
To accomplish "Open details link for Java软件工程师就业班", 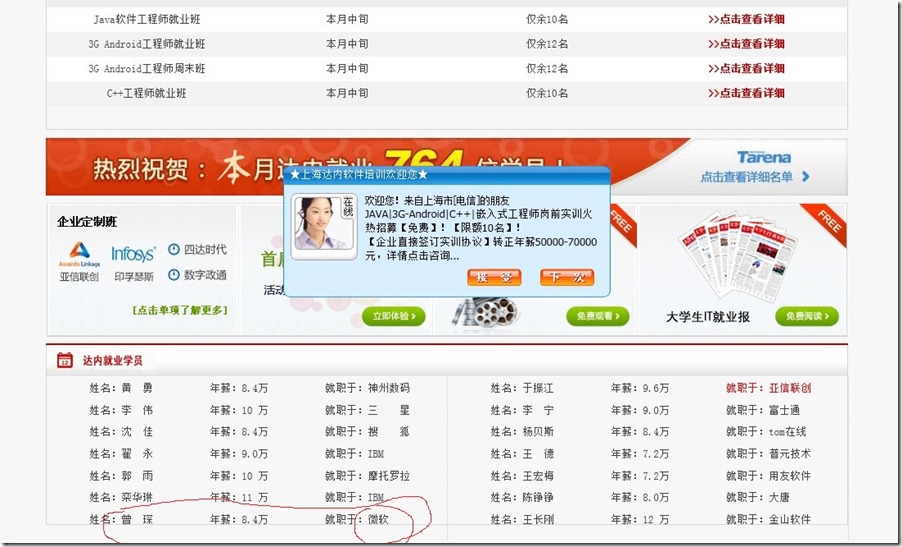I will click(x=746, y=19).
